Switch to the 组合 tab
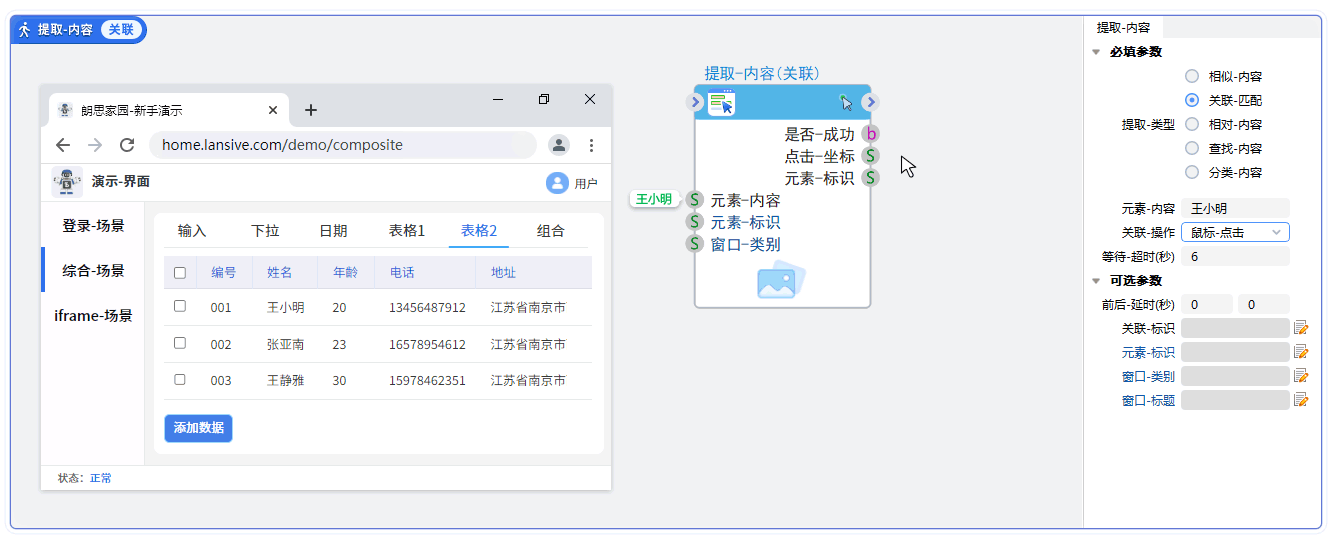 [x=551, y=231]
